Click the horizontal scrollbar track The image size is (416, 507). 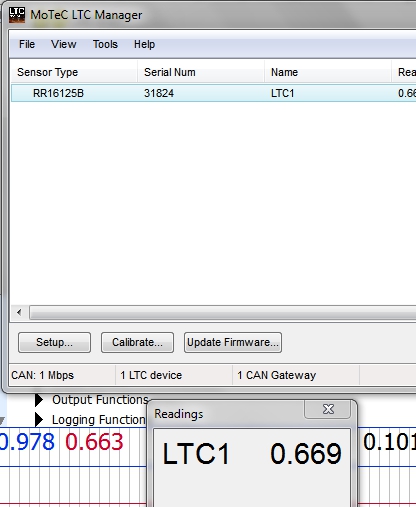[x=223, y=313]
